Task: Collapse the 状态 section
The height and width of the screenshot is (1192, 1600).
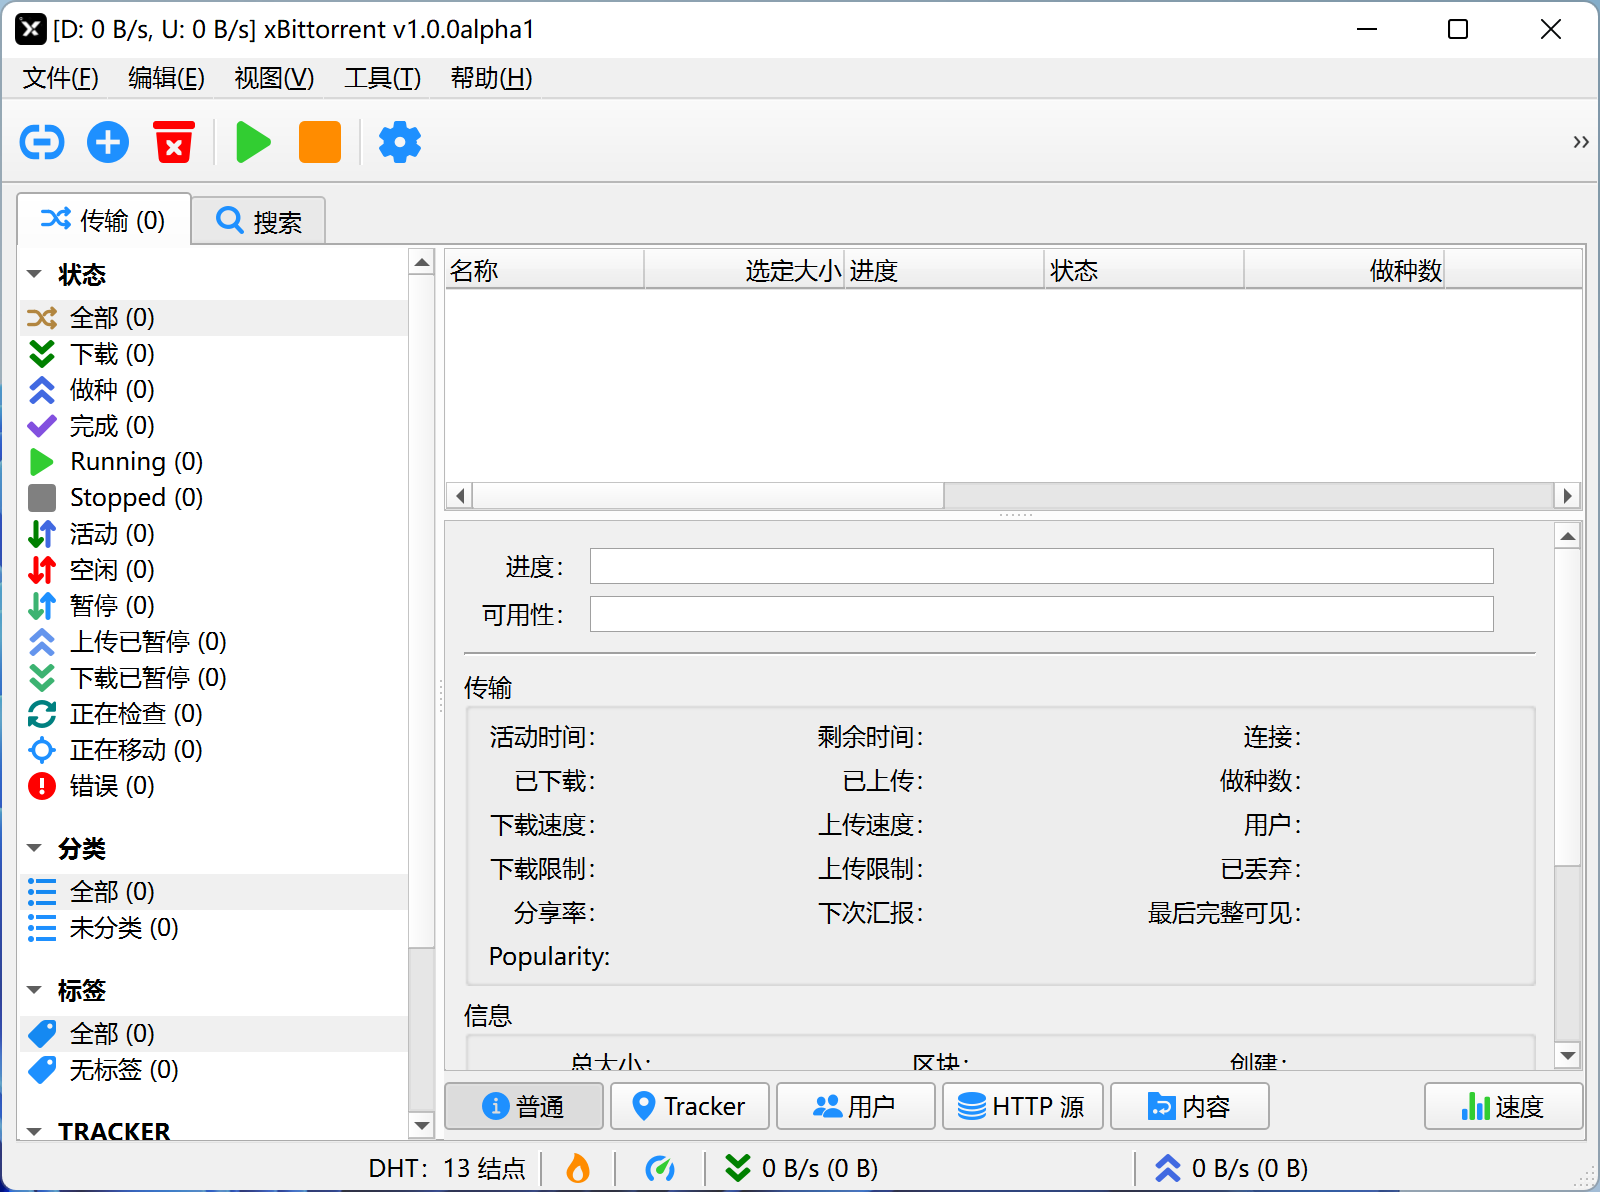Action: [34, 274]
